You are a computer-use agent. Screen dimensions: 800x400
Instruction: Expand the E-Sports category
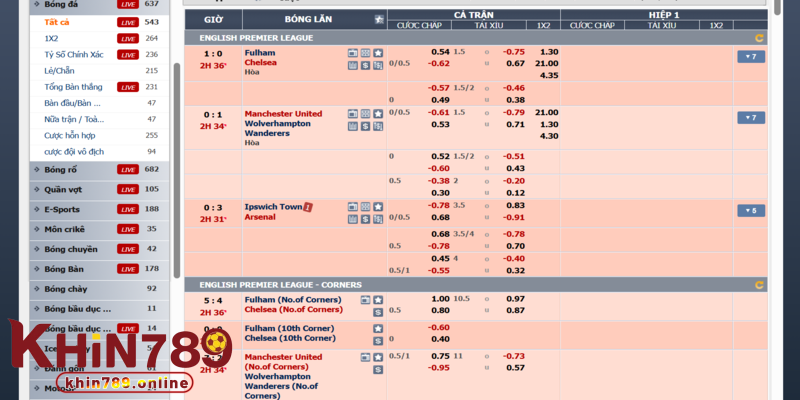point(99,209)
